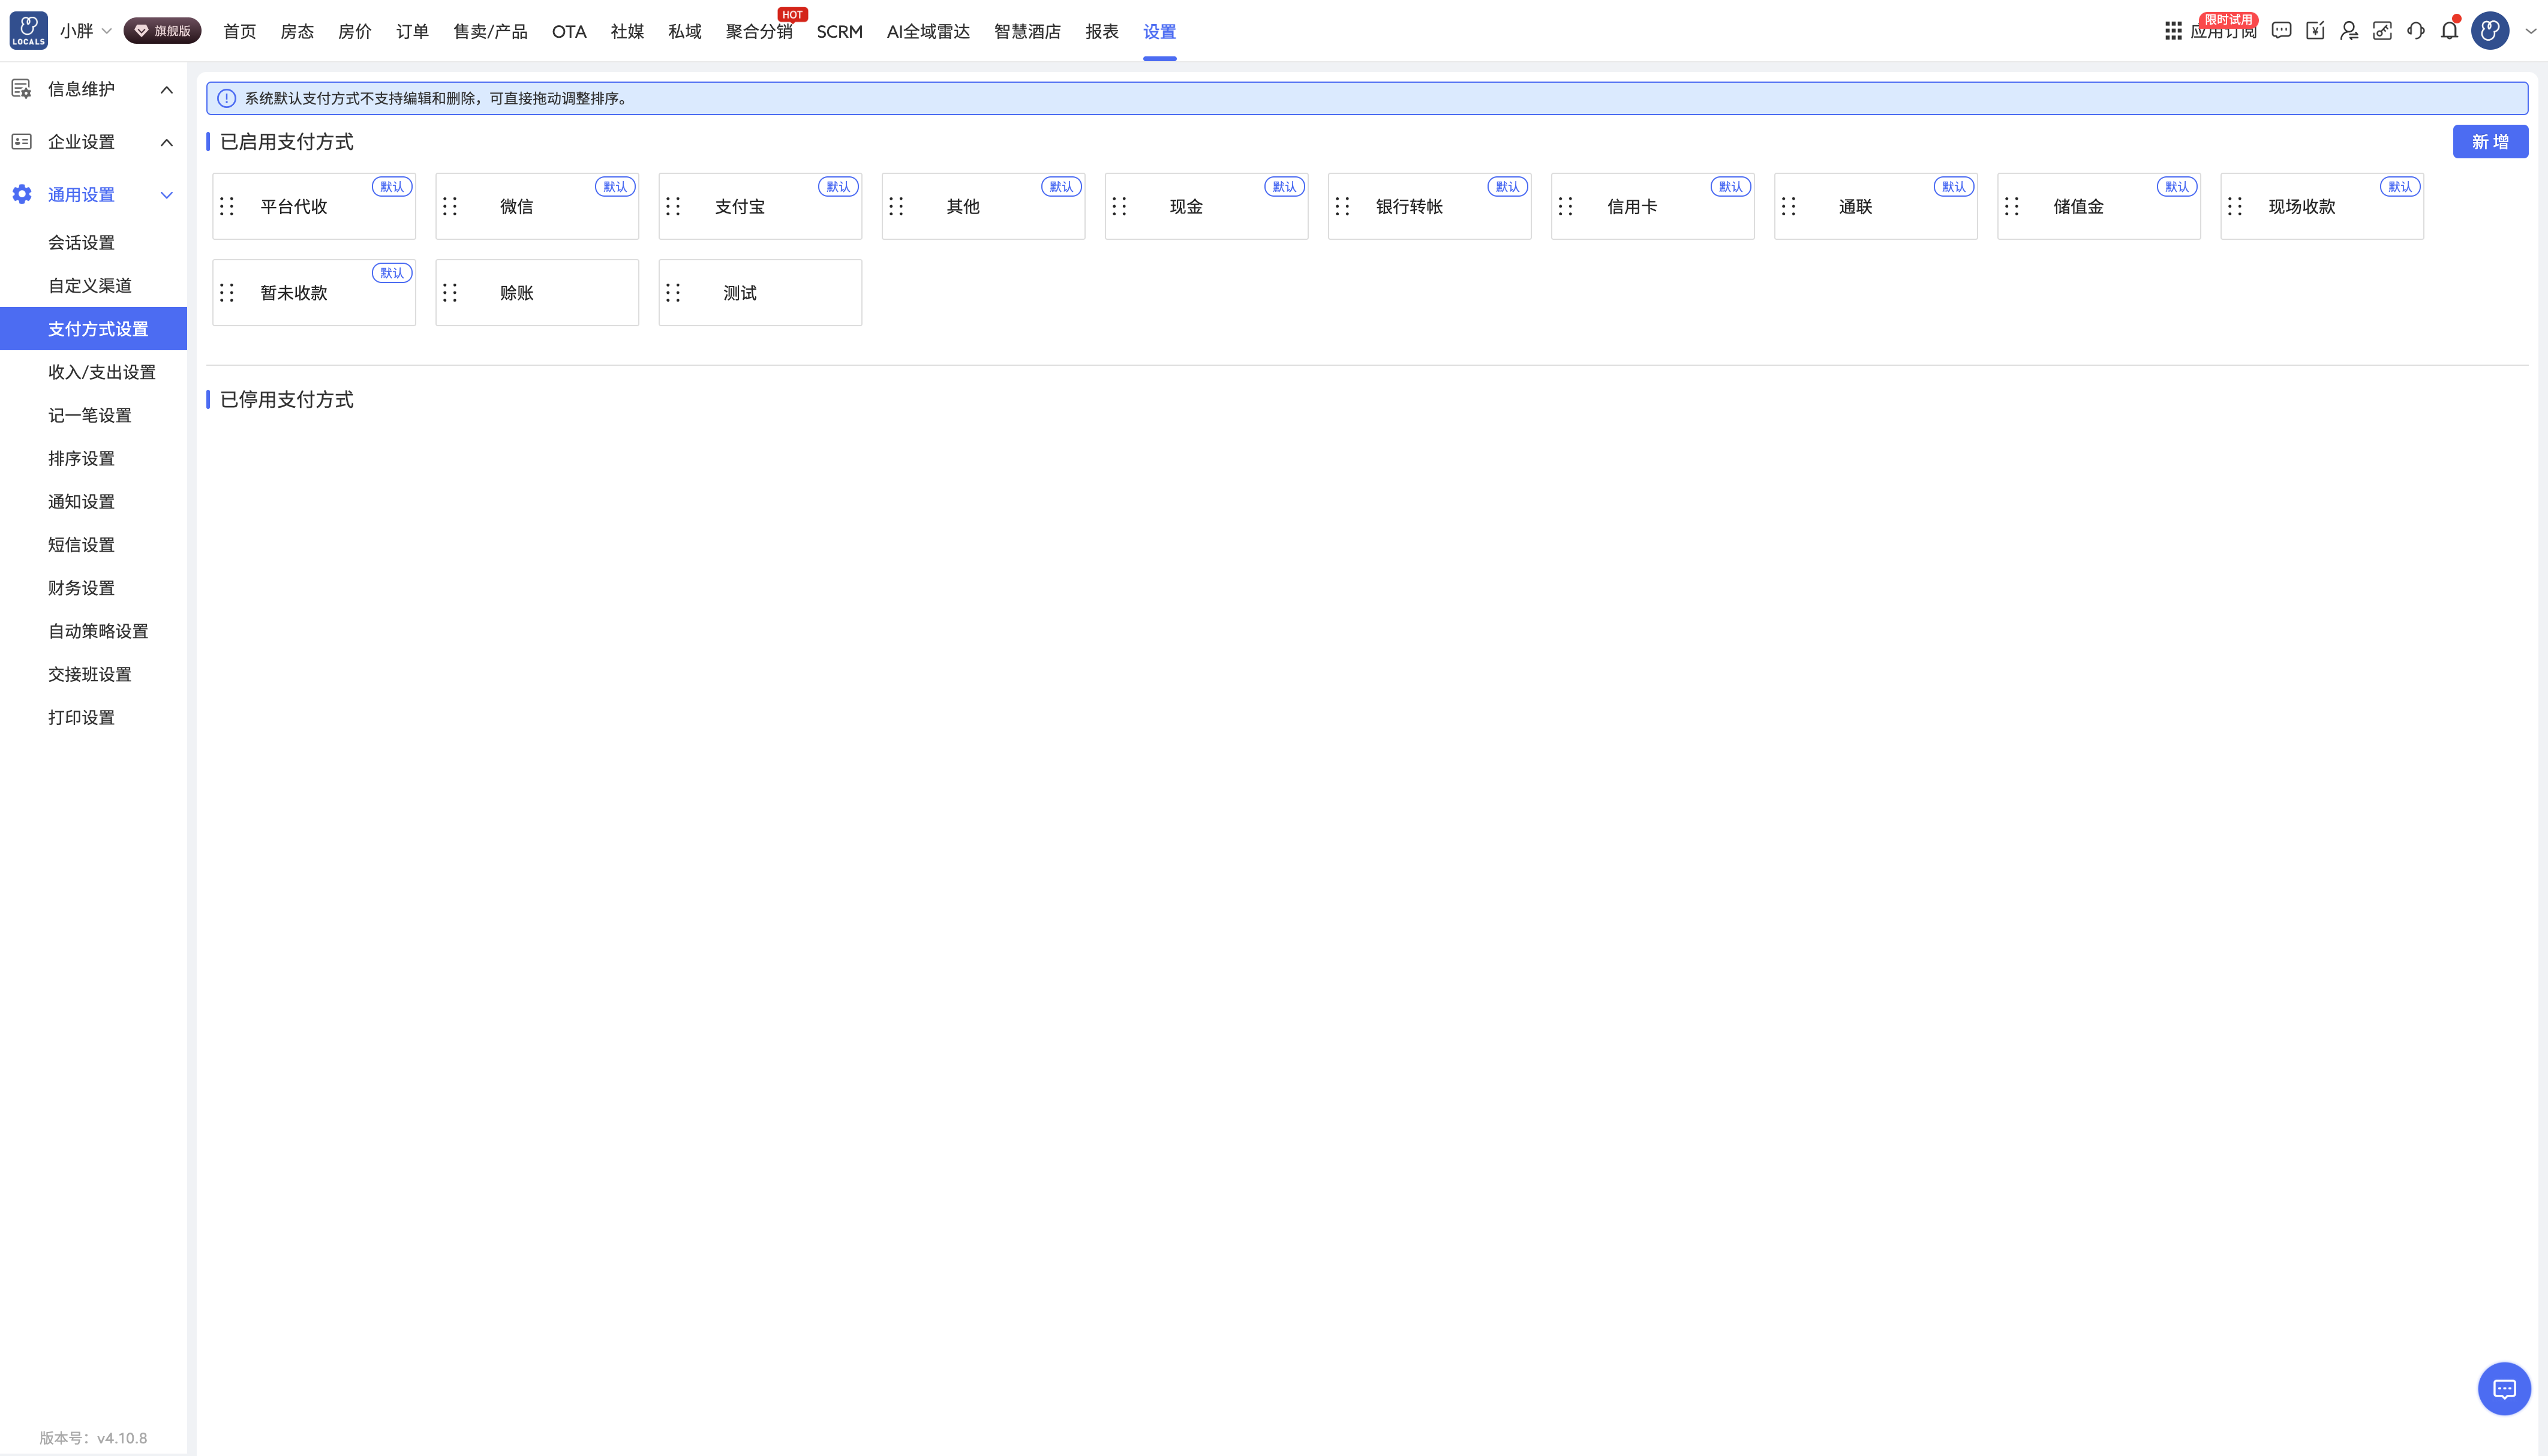Click the drag handle on 赊账 card

click(450, 292)
